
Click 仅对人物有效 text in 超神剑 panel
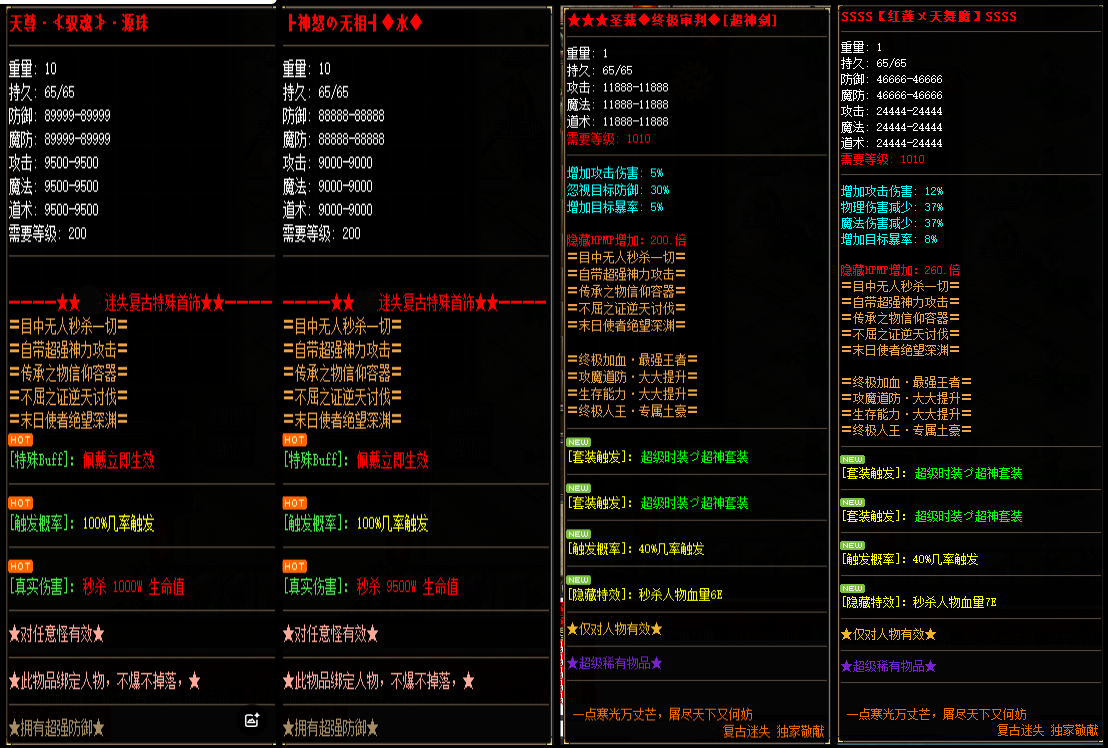[614, 630]
